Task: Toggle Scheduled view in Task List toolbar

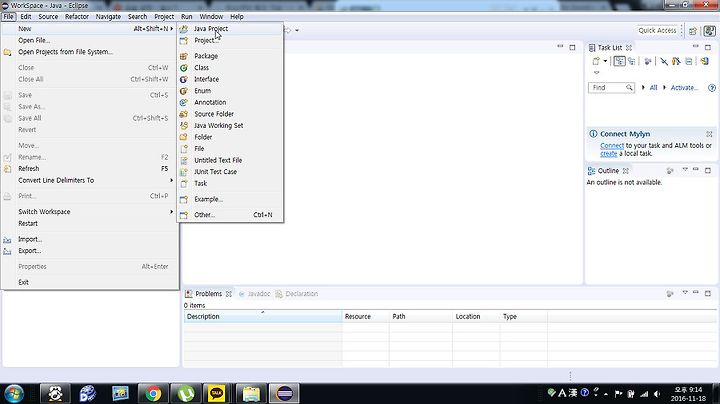Action: (x=632, y=61)
